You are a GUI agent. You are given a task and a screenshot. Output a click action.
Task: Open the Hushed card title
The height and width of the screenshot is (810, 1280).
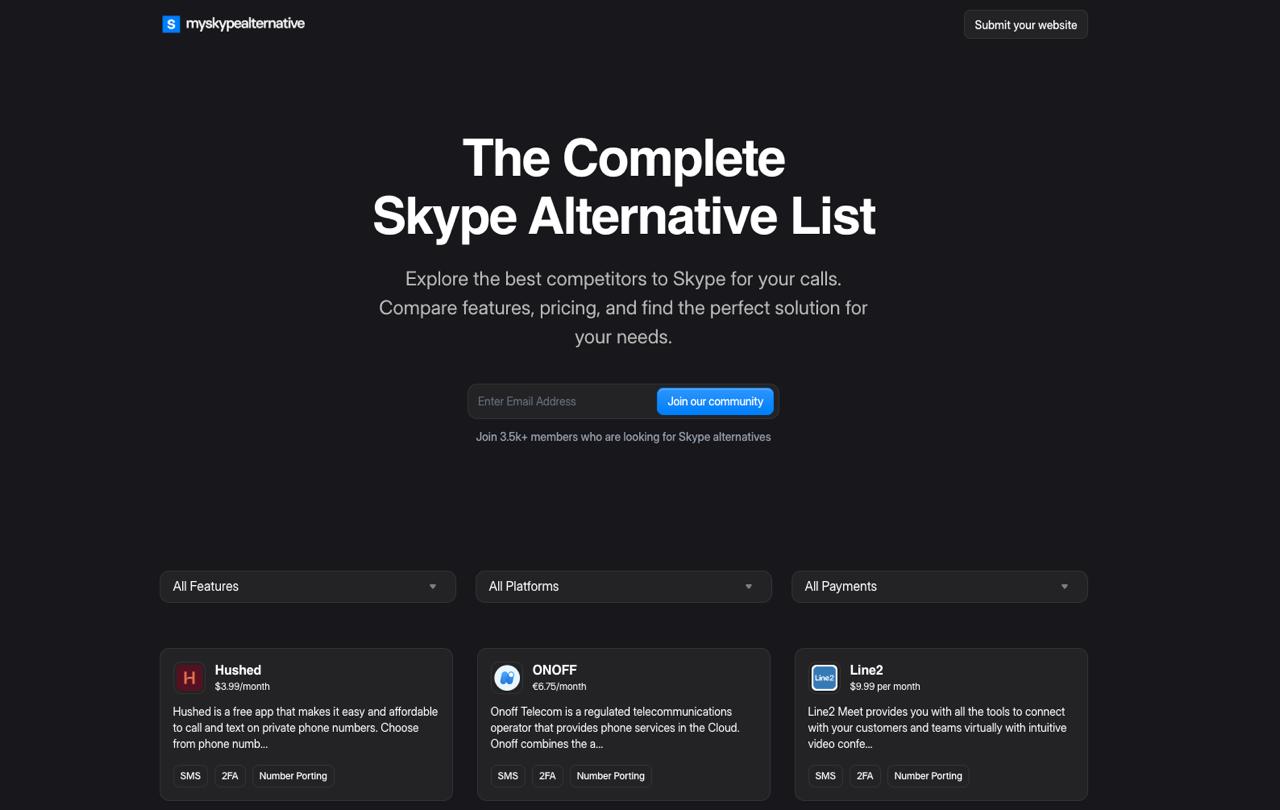(238, 670)
